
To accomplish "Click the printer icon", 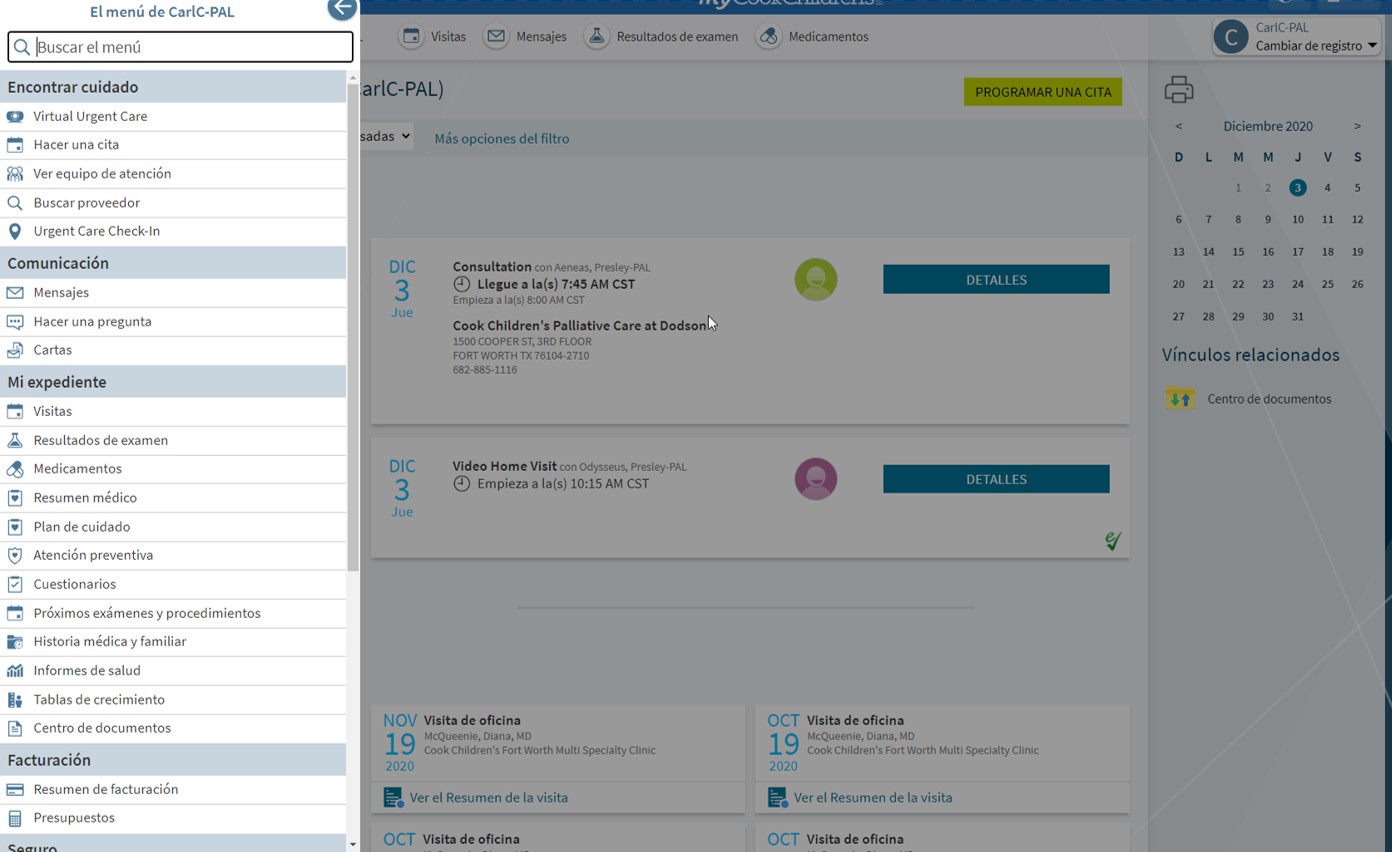I will (x=1179, y=90).
